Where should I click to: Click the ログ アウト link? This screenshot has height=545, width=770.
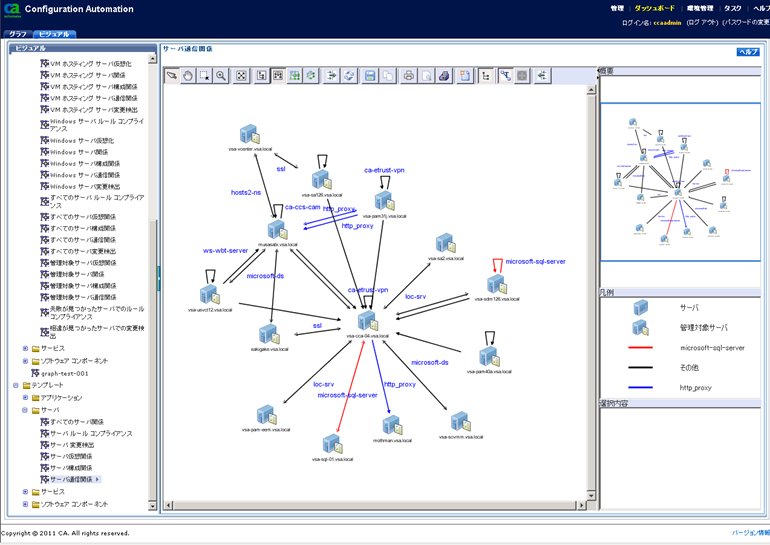click(x=702, y=23)
